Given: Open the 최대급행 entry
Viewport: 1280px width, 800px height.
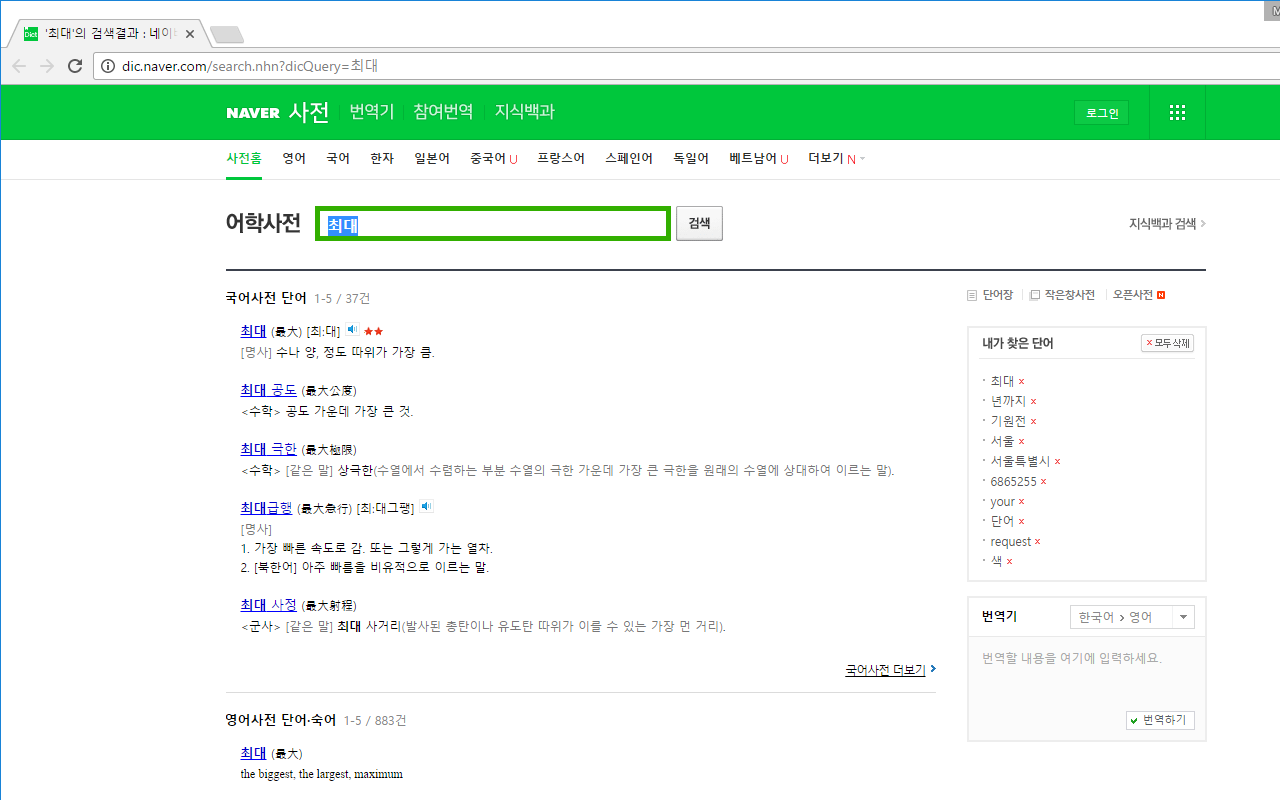Looking at the screenshot, I should (x=266, y=507).
